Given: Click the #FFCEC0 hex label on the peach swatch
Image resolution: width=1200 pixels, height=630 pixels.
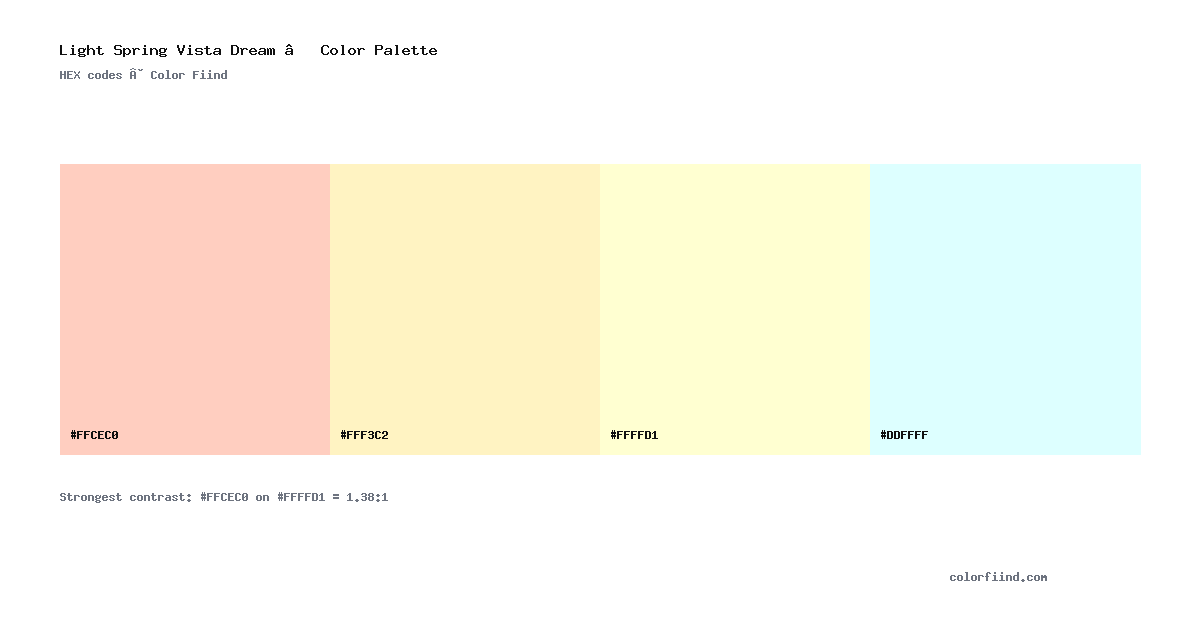Looking at the screenshot, I should [94, 435].
